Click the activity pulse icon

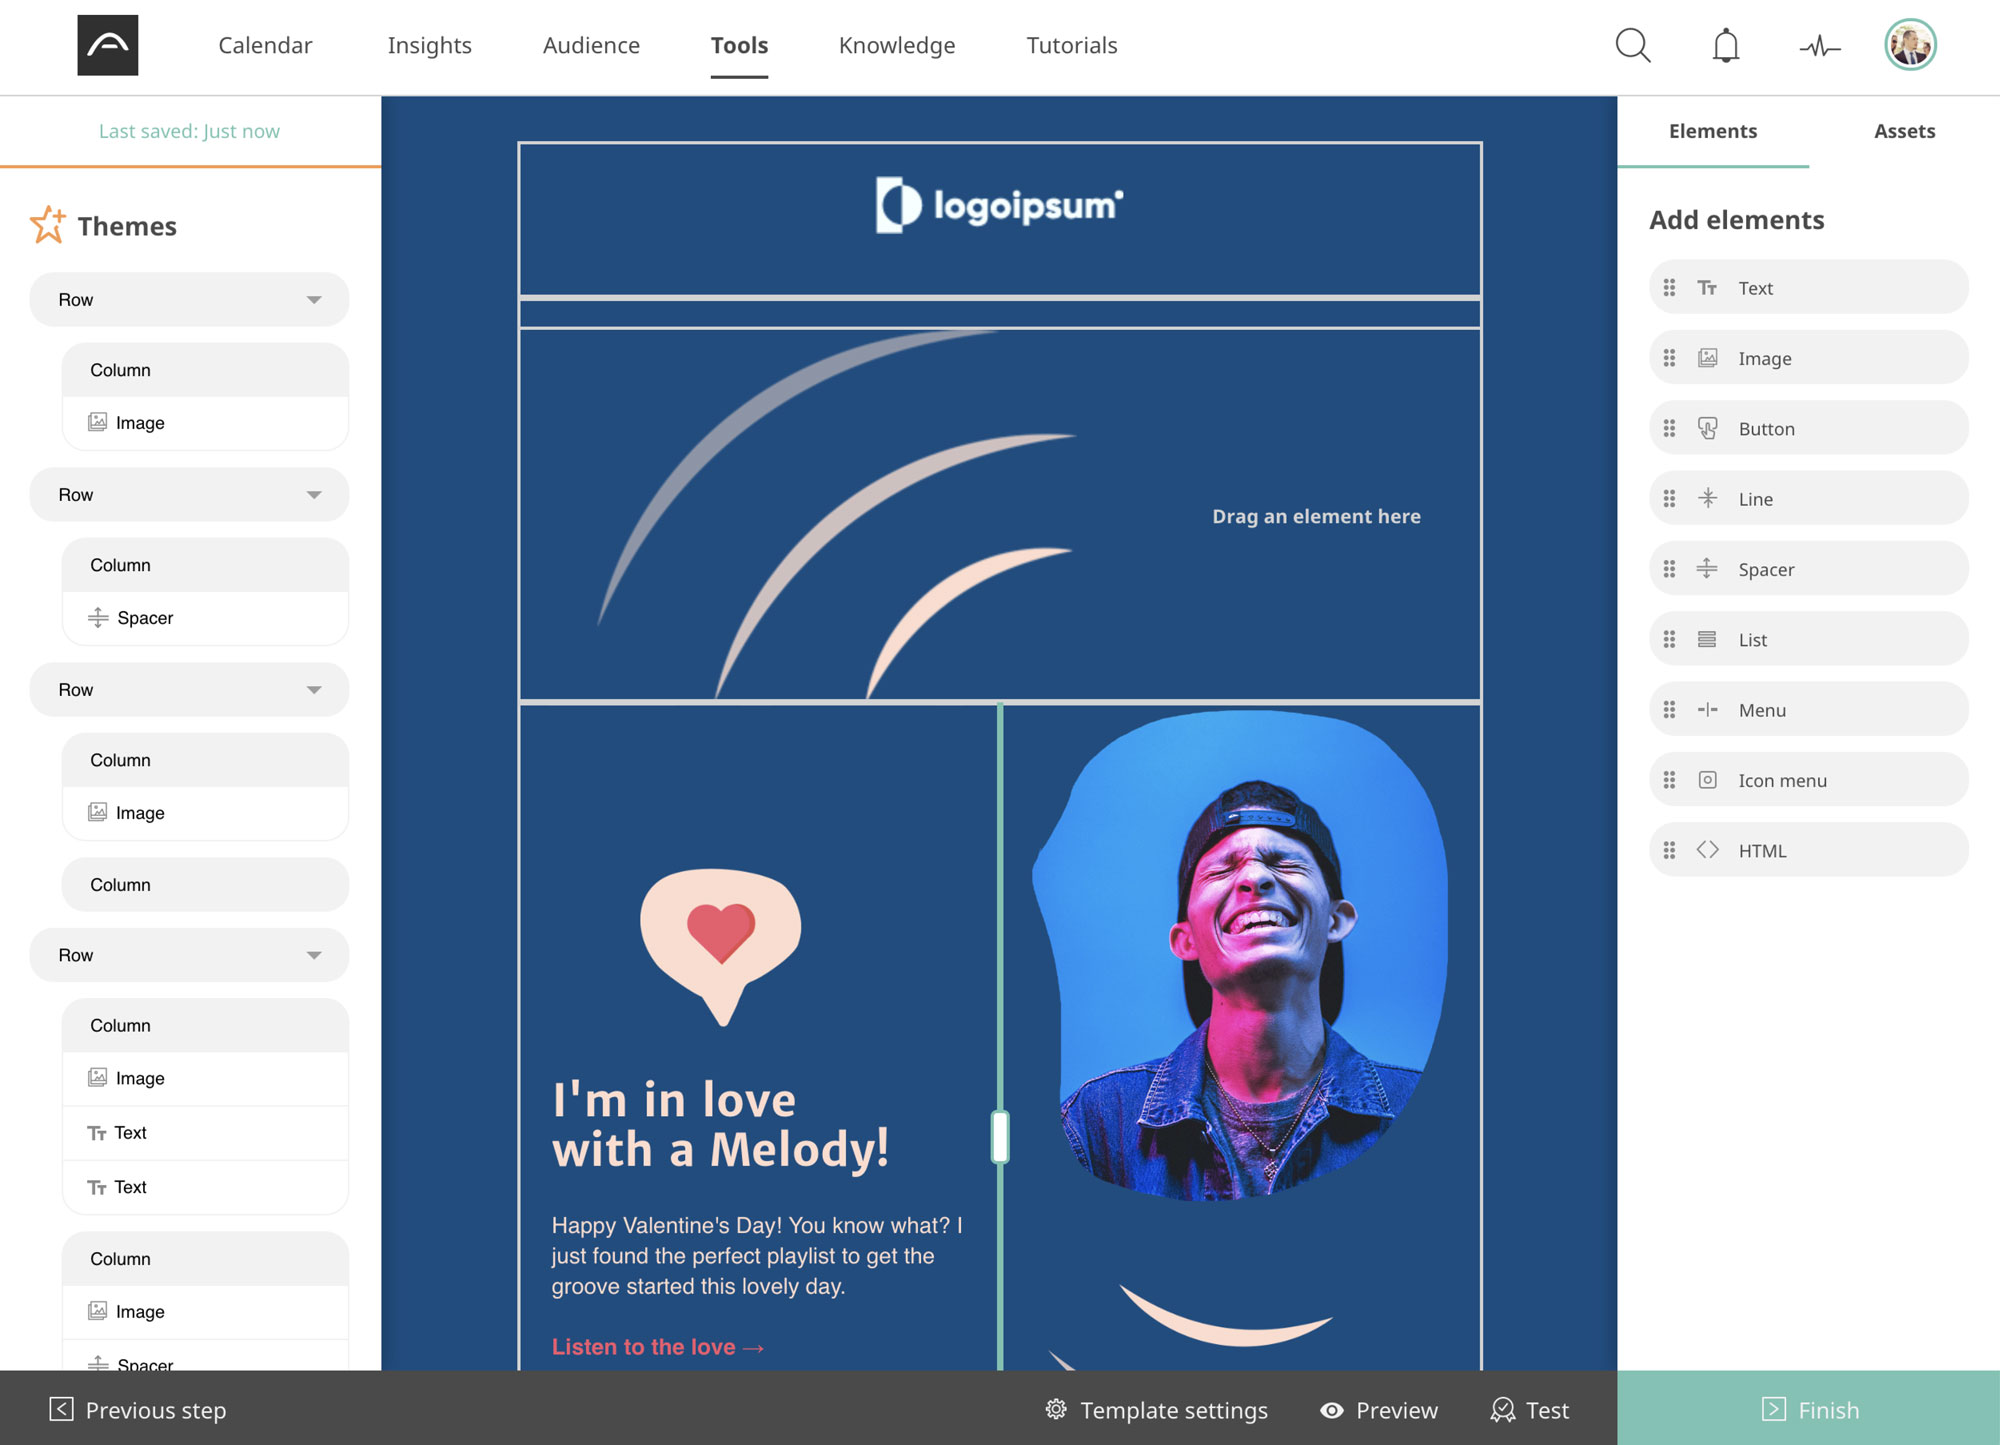1820,46
